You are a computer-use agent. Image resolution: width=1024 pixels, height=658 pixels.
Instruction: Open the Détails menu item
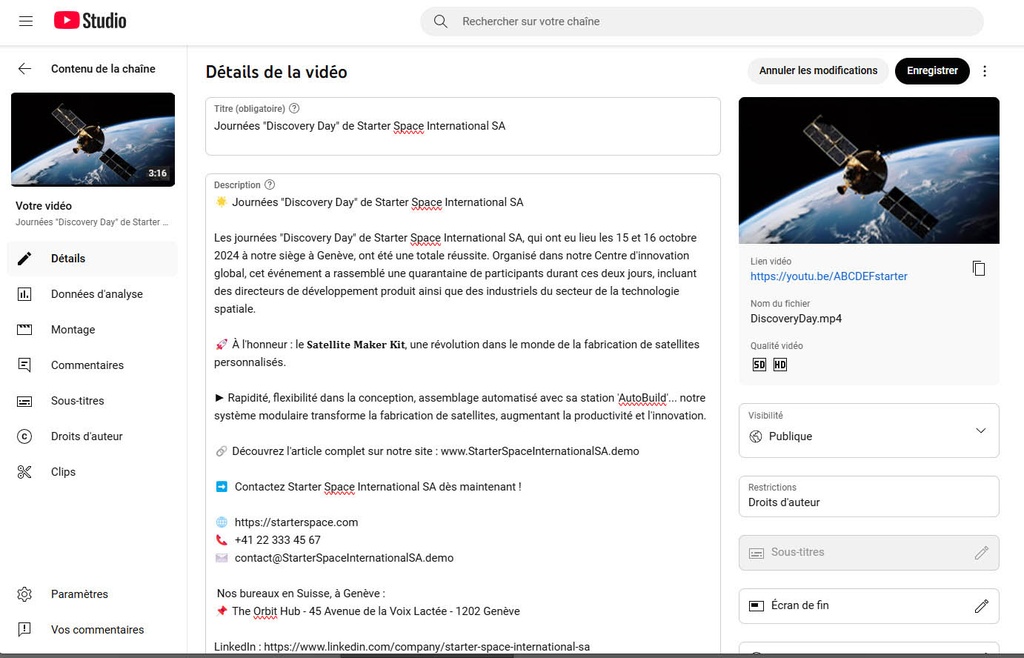[92, 258]
